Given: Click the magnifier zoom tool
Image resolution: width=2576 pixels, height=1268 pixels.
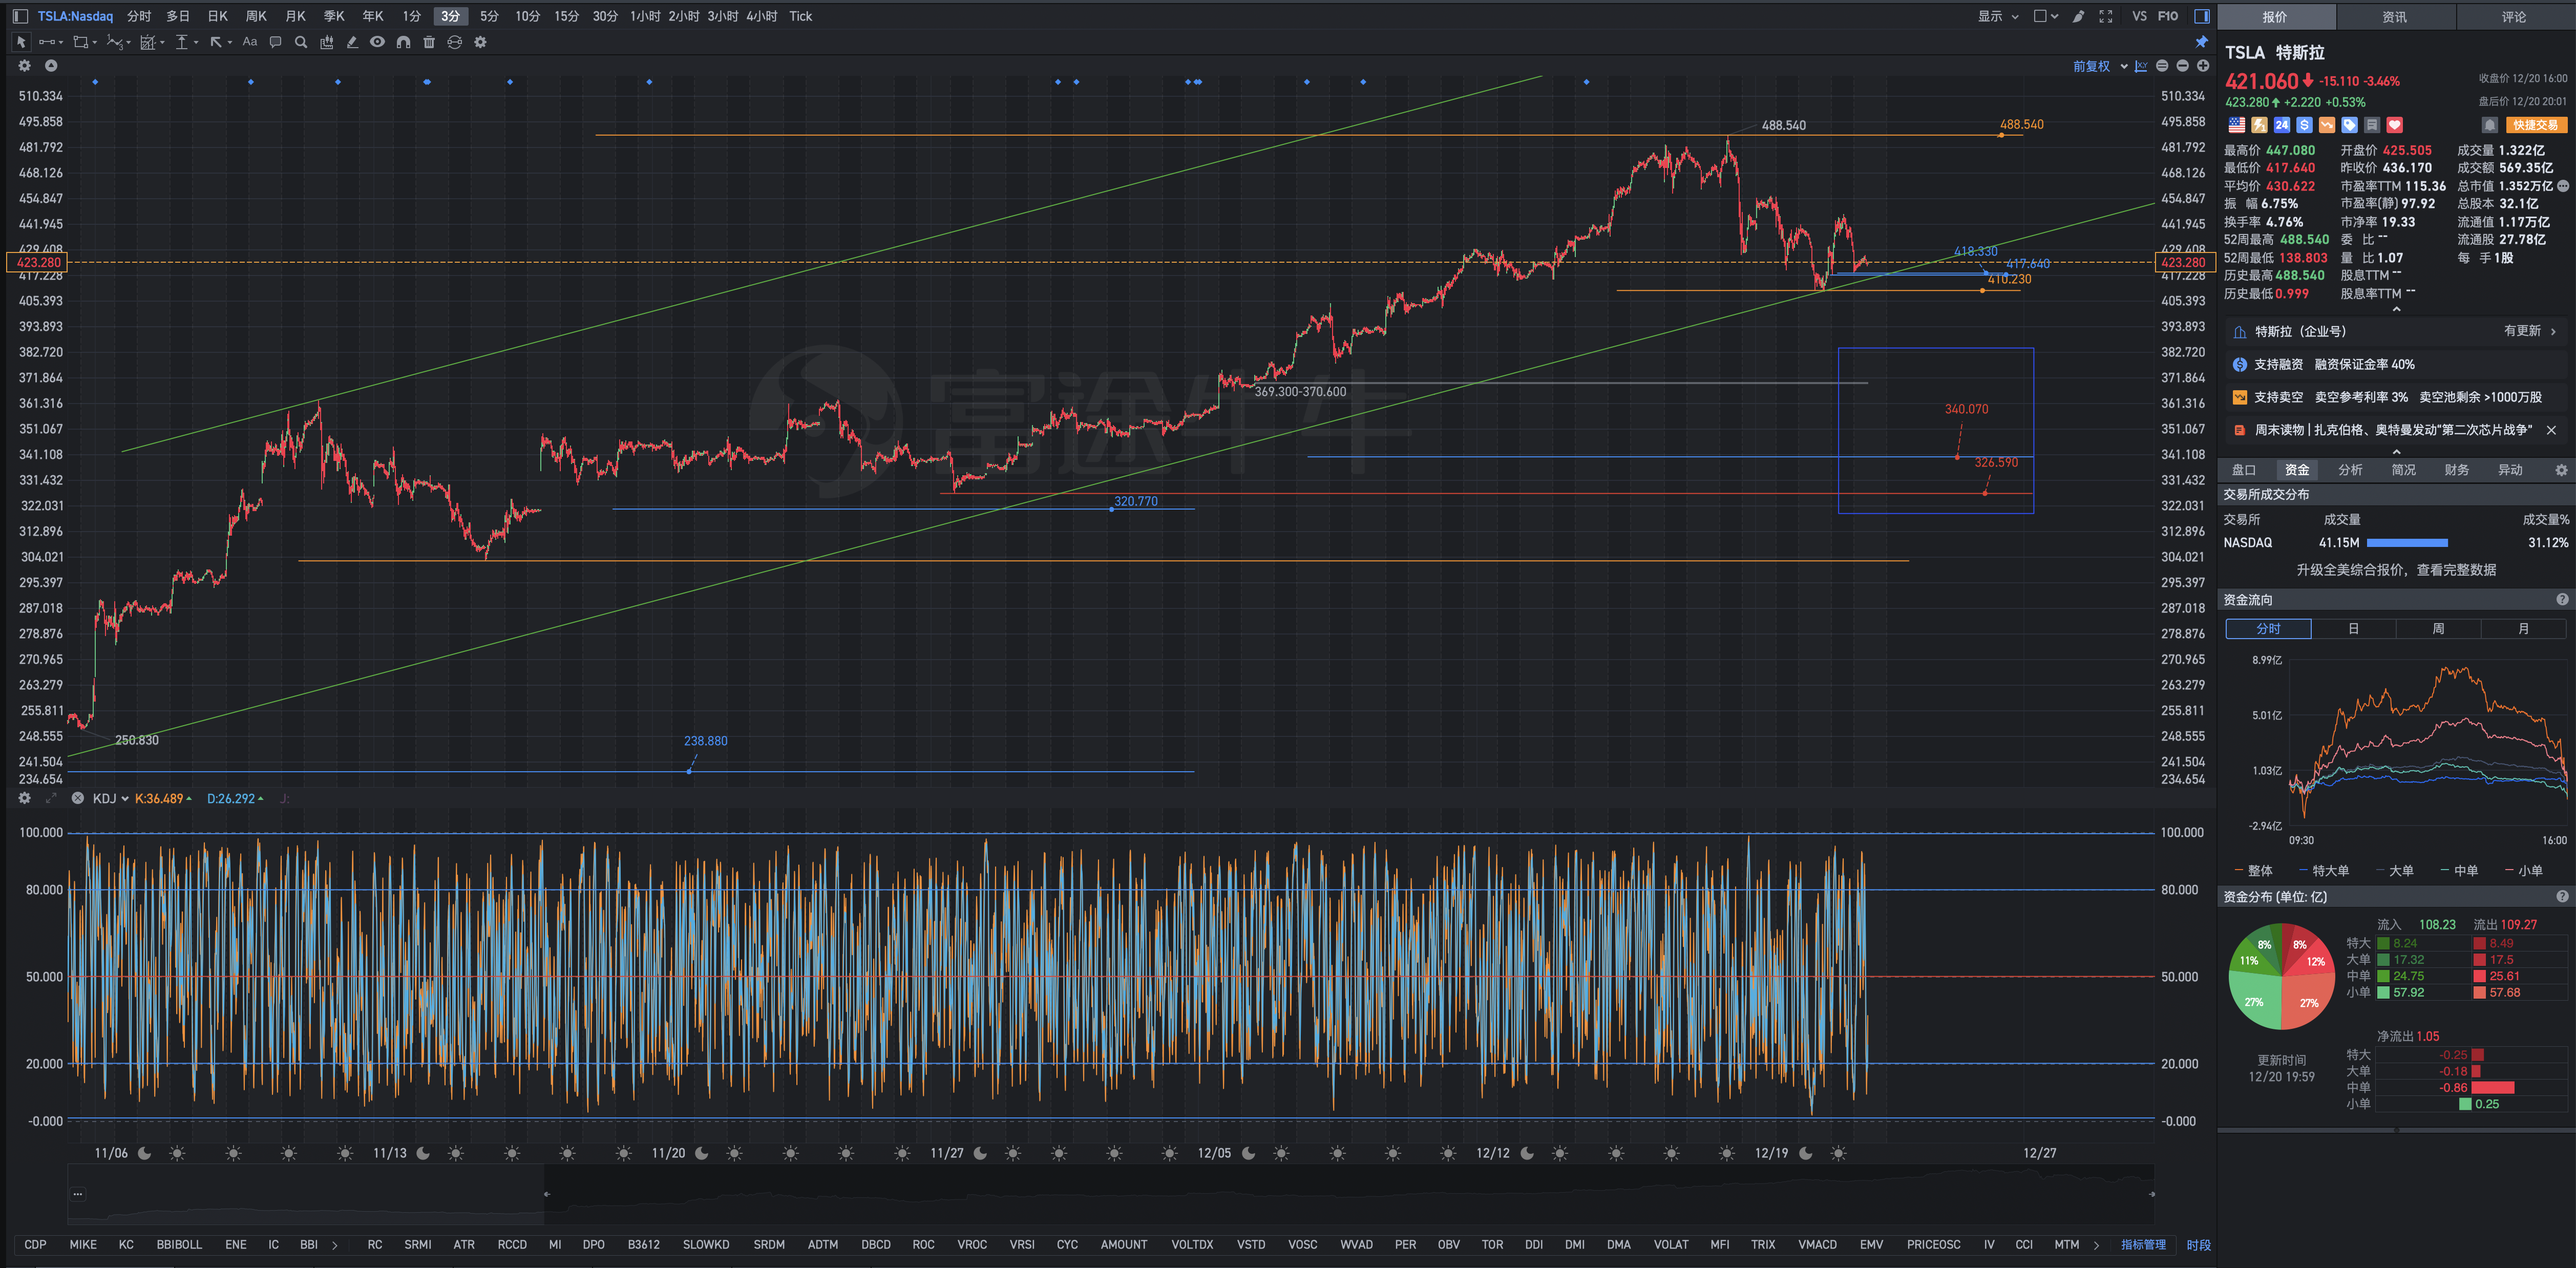Looking at the screenshot, I should 300,42.
